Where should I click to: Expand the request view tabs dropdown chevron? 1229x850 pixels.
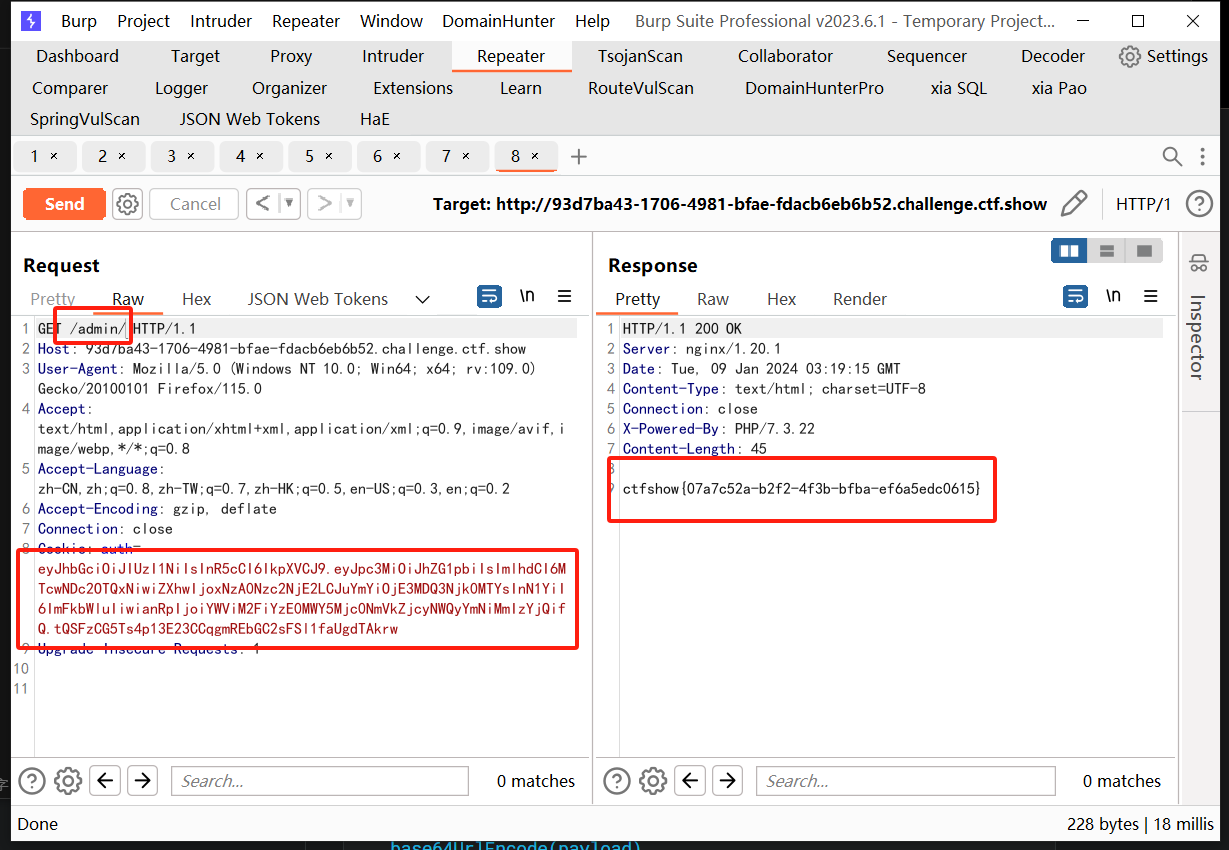[422, 299]
